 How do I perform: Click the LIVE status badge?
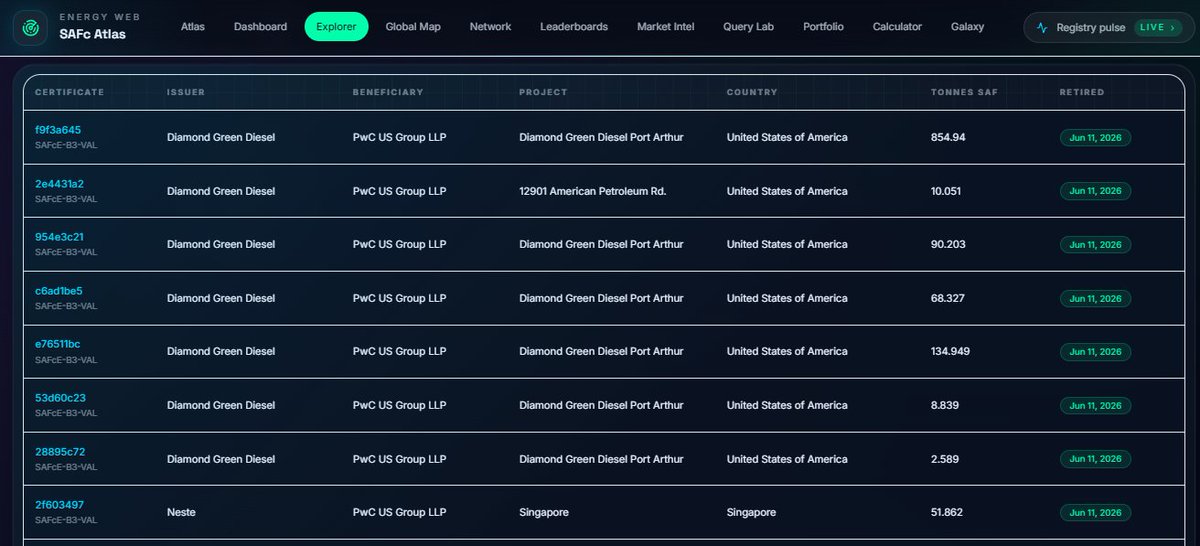[x=1158, y=27]
